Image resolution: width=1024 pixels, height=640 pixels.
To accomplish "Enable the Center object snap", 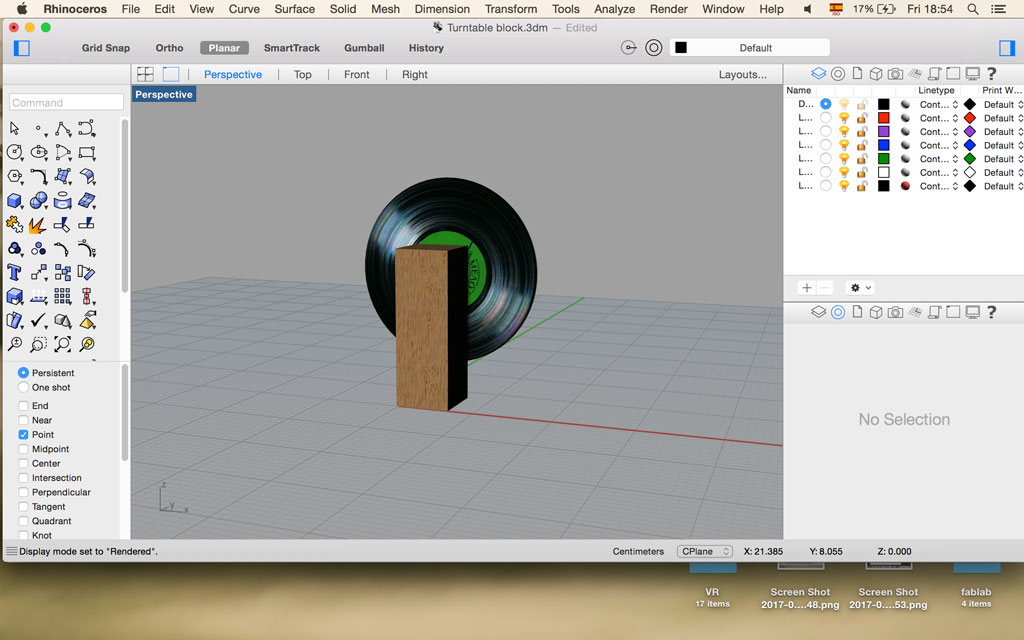I will [x=24, y=463].
